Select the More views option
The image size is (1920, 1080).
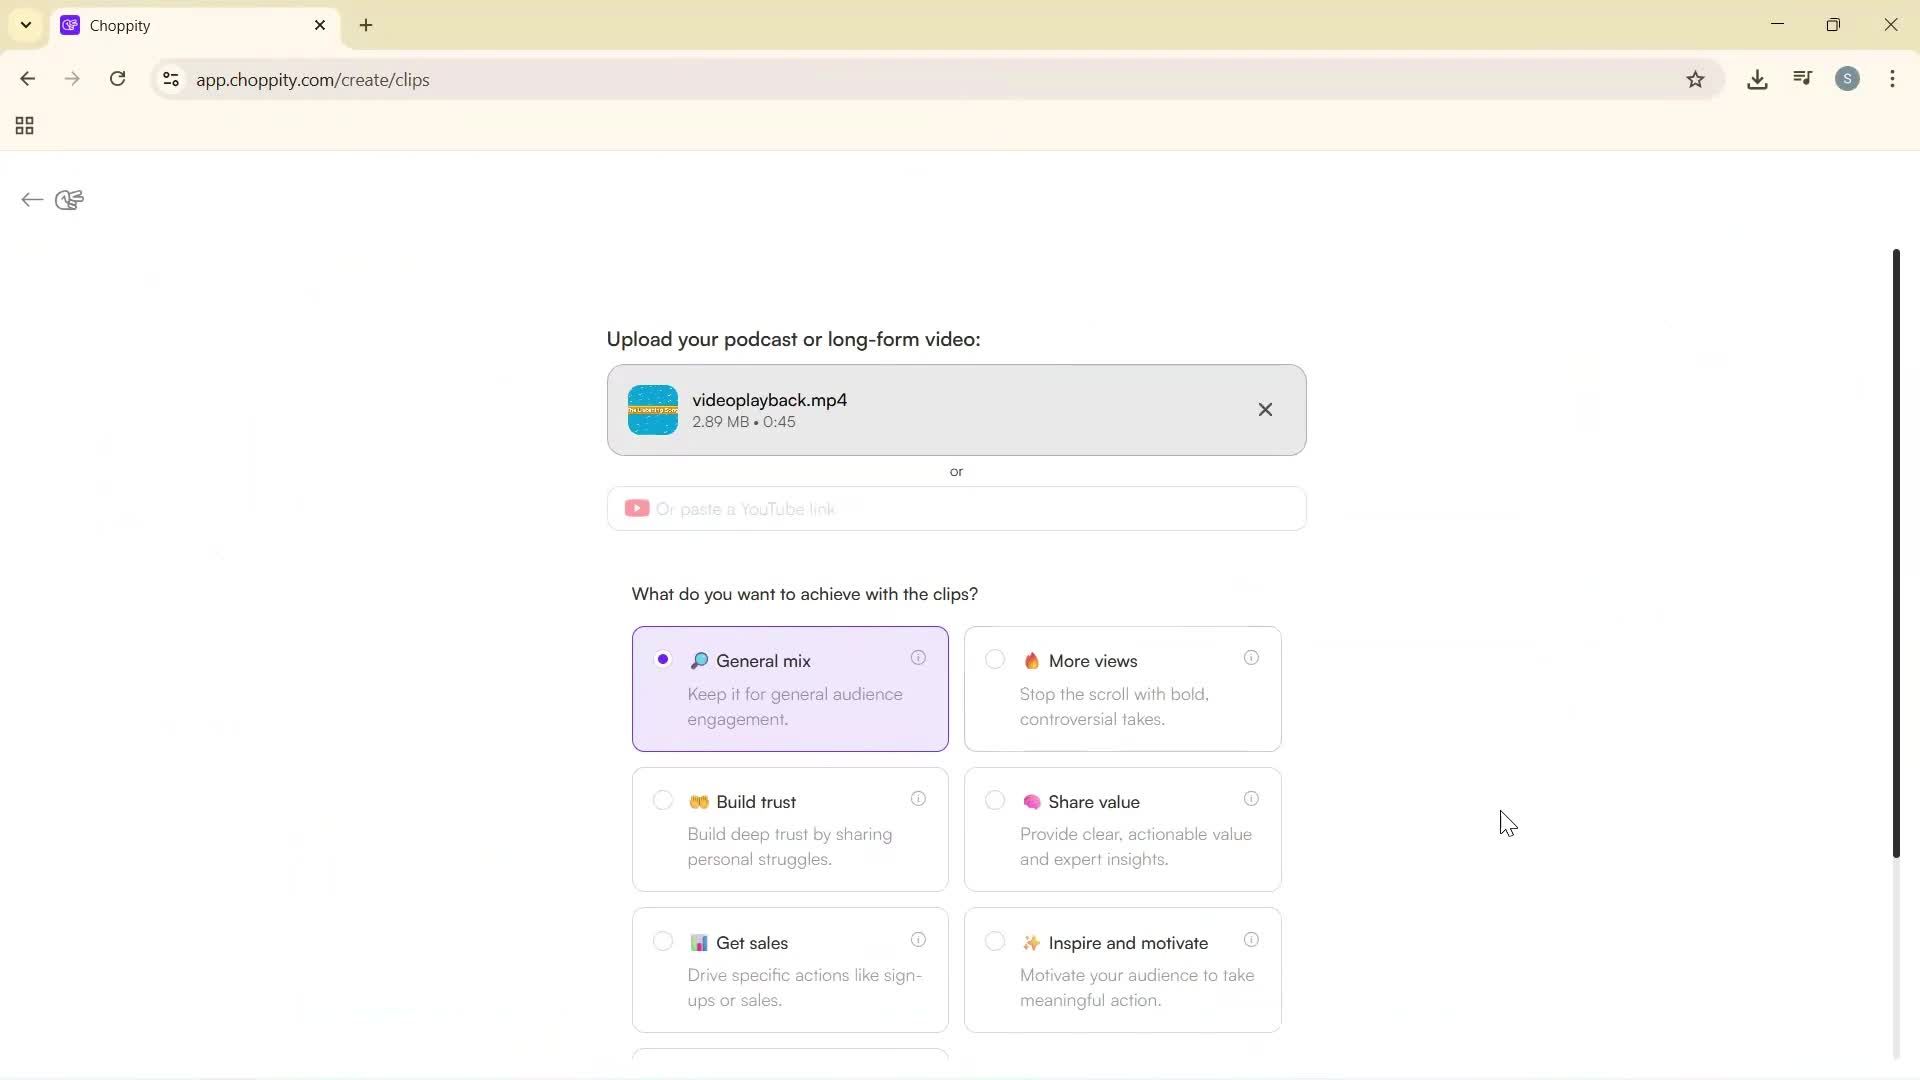coord(995,659)
